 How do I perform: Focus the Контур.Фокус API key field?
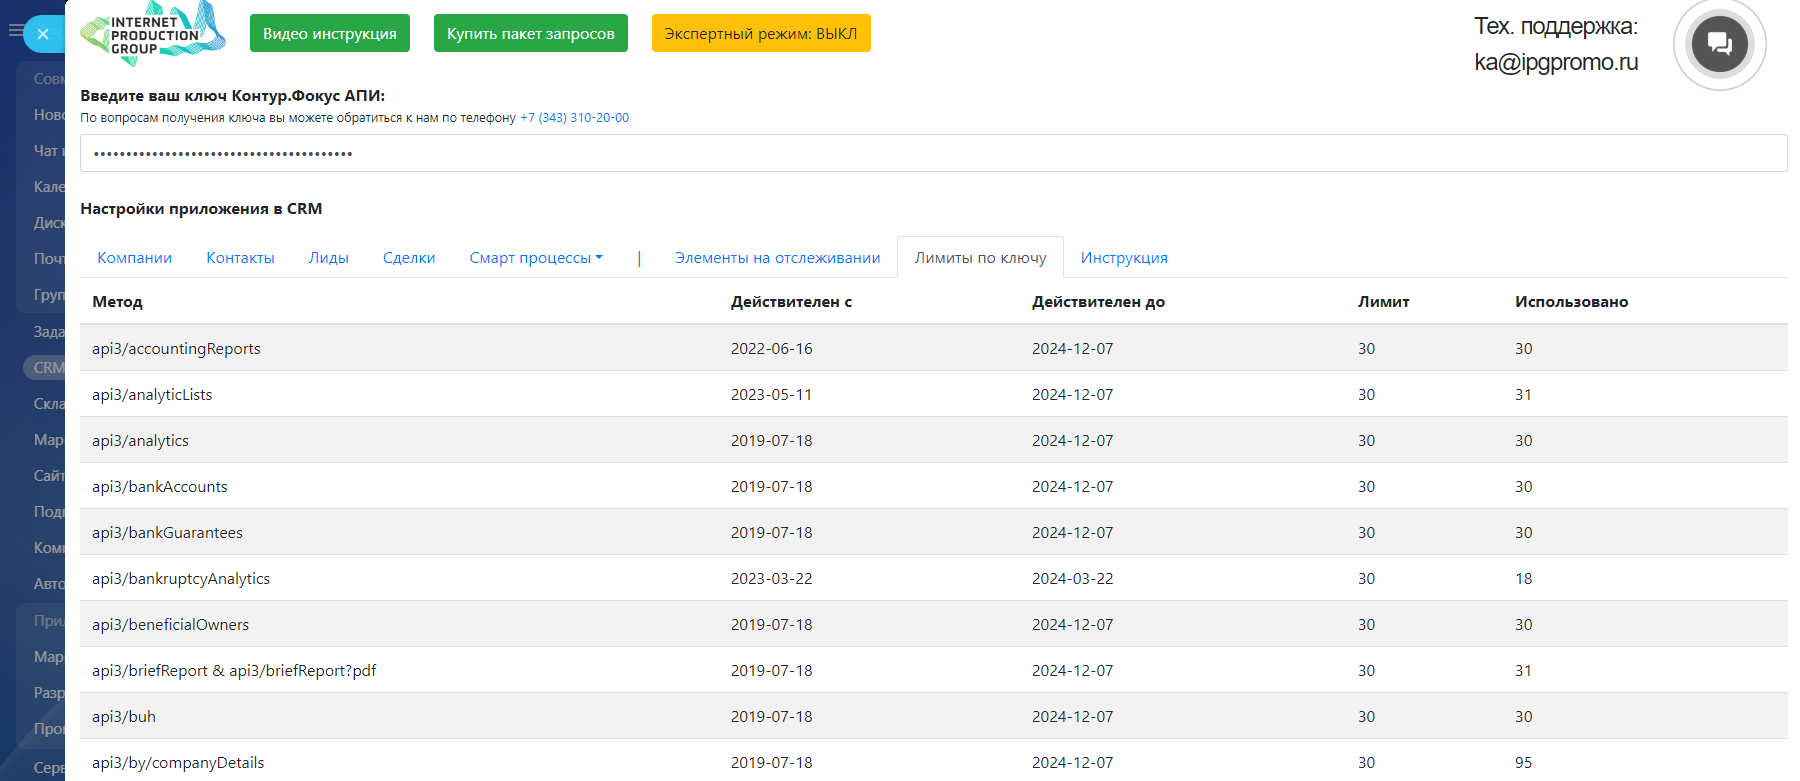(x=933, y=154)
